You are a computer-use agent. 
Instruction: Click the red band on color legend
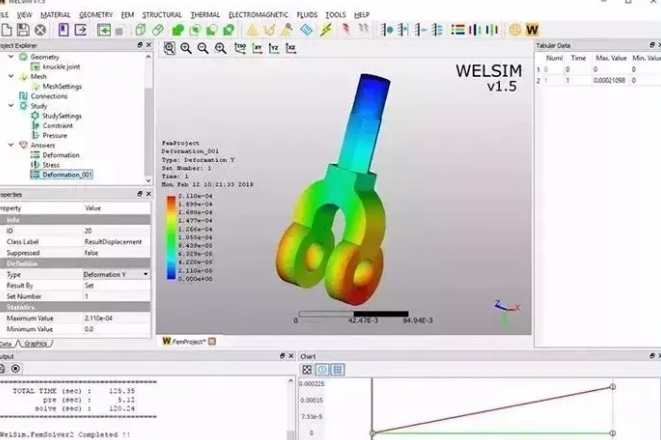pos(171,199)
